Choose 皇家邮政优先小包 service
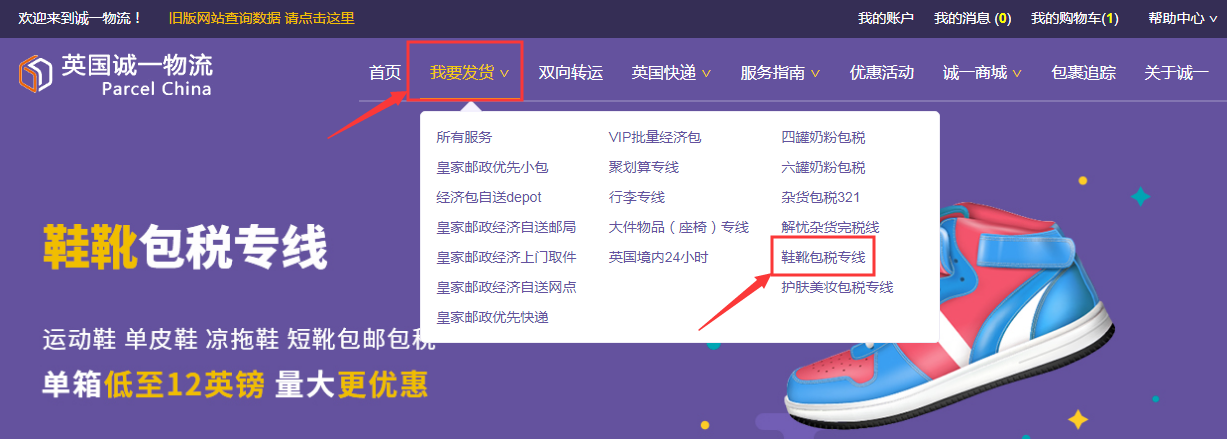The width and height of the screenshot is (1227, 439). click(492, 167)
